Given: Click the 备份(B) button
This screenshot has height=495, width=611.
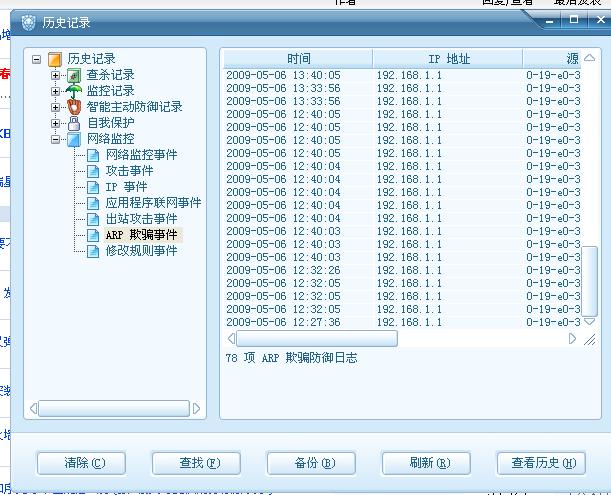Looking at the screenshot, I should (311, 463).
